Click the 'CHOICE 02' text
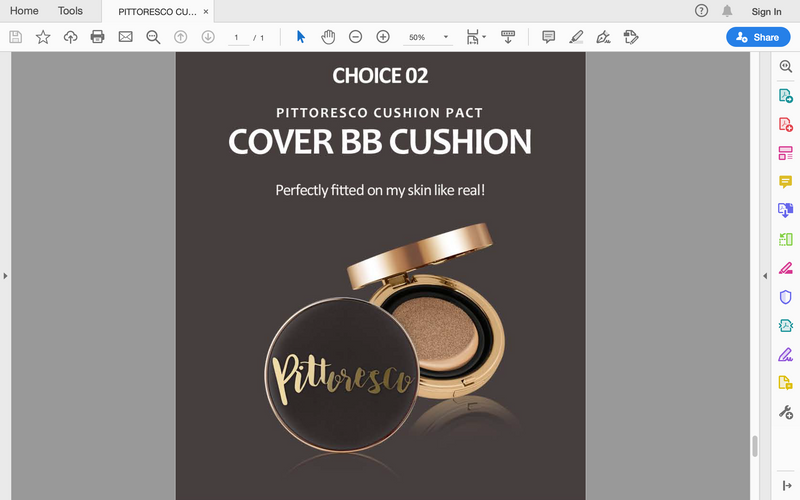The height and width of the screenshot is (500, 800). 380,76
